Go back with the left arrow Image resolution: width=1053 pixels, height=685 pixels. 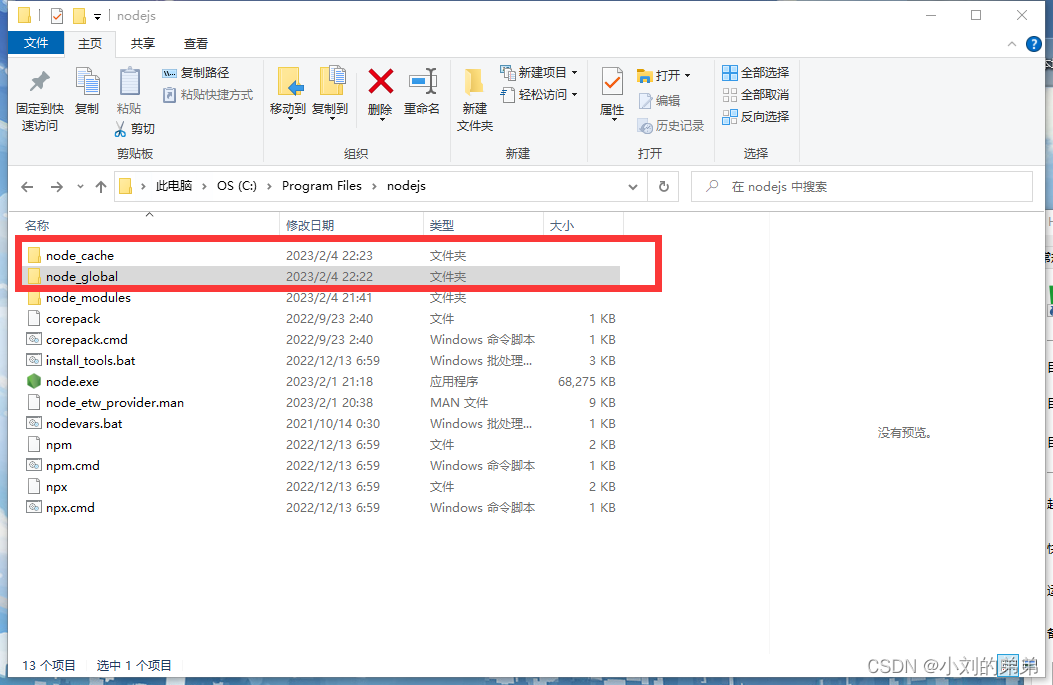click(x=27, y=187)
